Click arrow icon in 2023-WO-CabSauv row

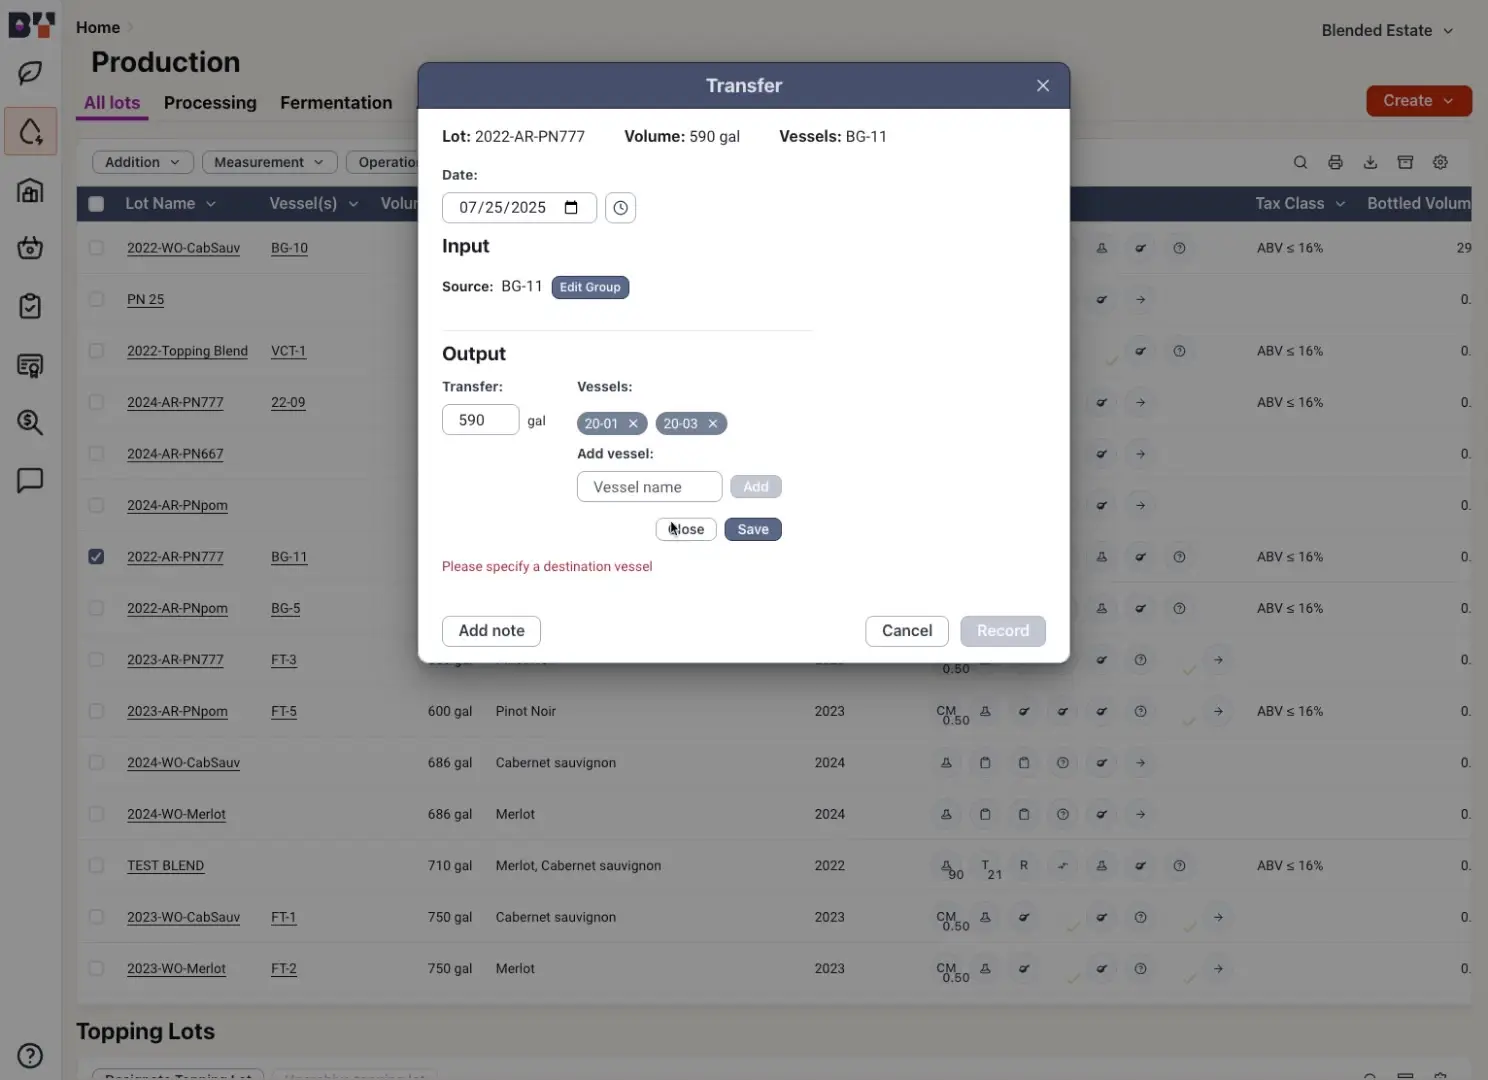coord(1218,917)
